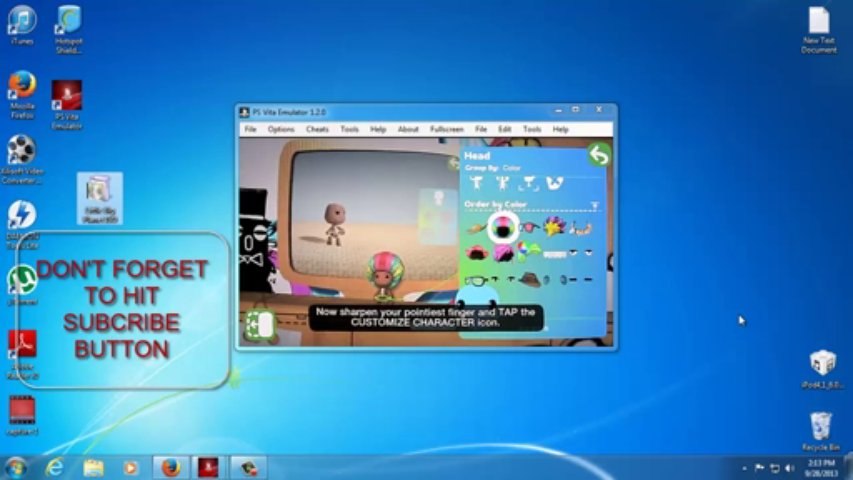Select the Recycle Bin
The height and width of the screenshot is (480, 853).
pyautogui.click(x=821, y=431)
